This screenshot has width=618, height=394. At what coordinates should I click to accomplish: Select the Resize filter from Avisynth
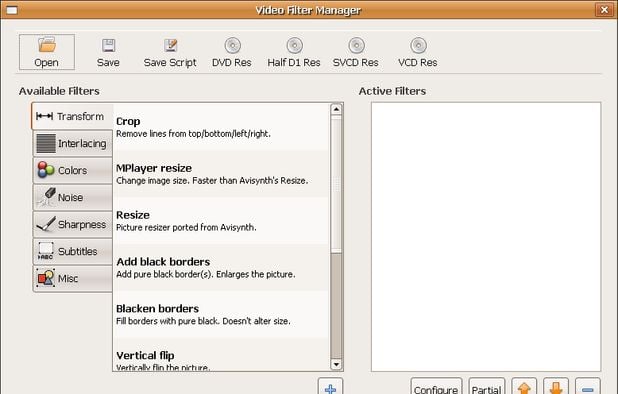221,221
